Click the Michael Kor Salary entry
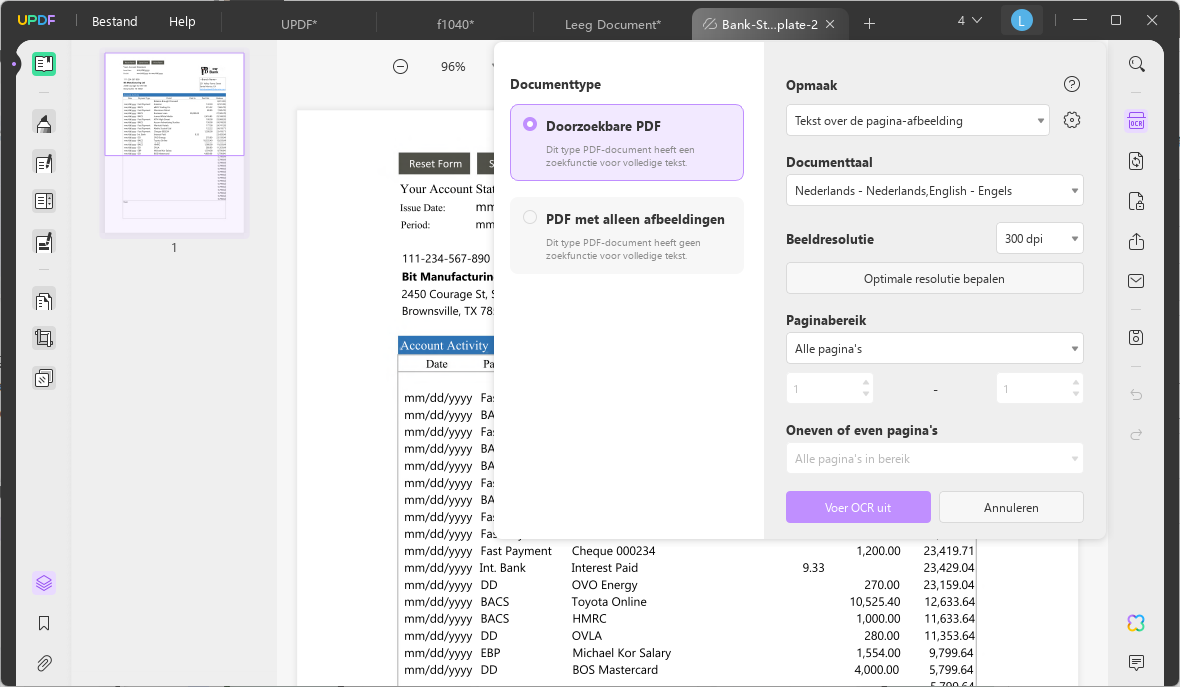Viewport: 1180px width, 687px height. 622,652
